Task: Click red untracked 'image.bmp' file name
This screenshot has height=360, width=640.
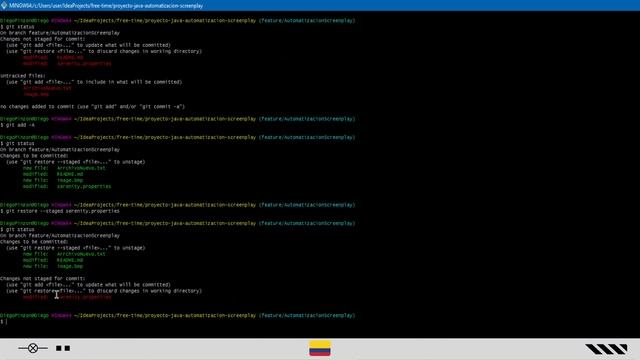Action: point(36,94)
